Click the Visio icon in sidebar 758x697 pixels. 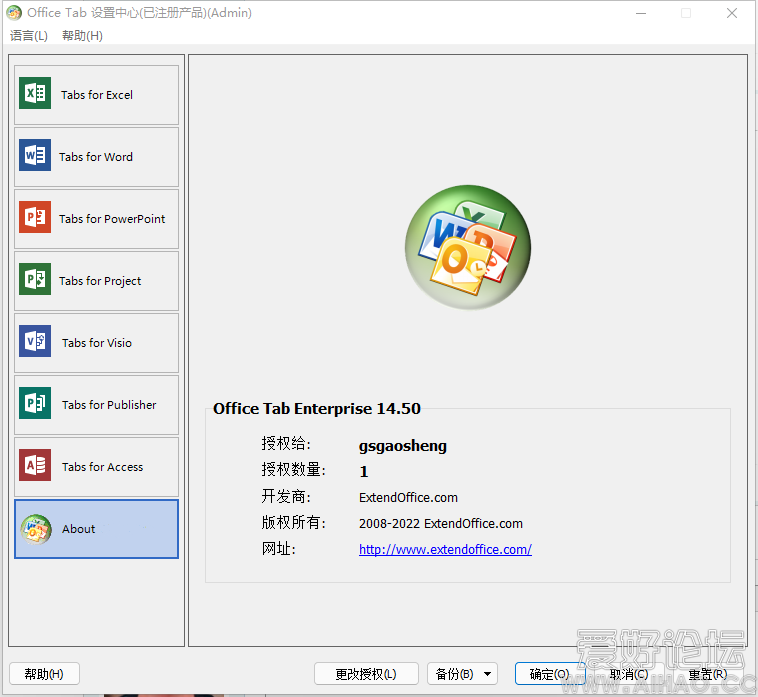[35, 341]
